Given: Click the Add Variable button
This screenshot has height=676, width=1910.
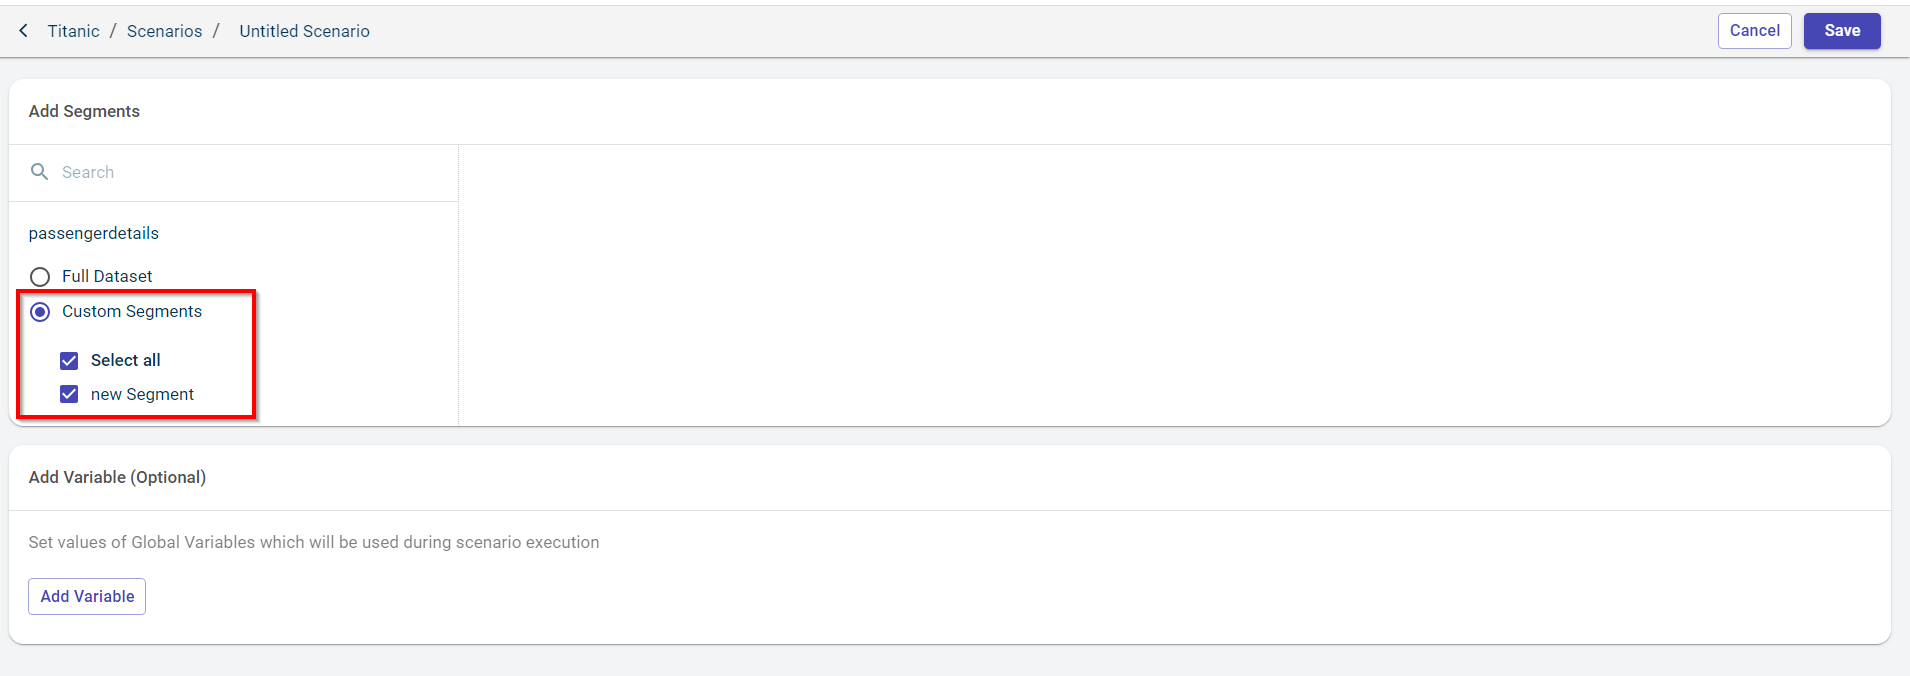Looking at the screenshot, I should 87,596.
